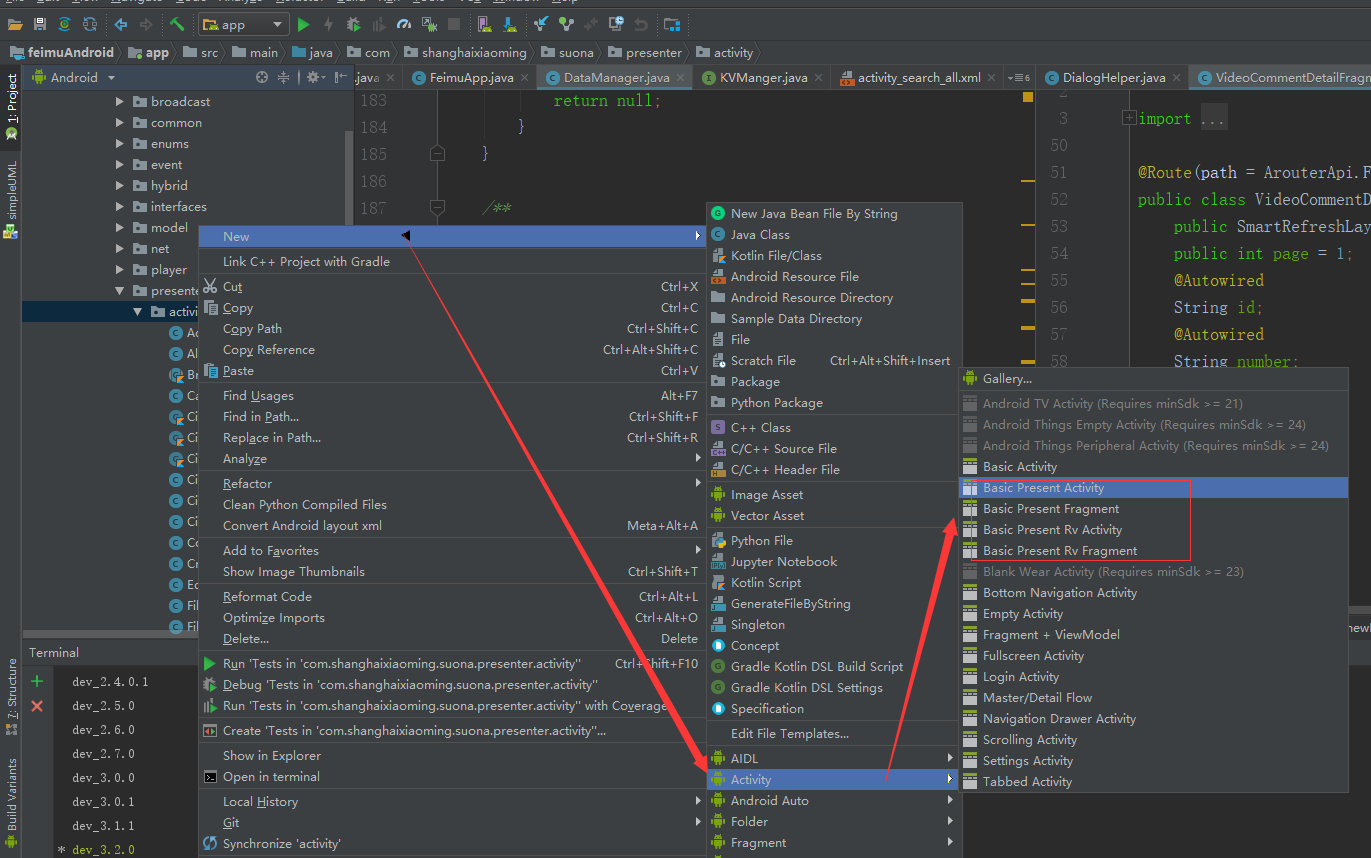Click the Sync Project with Gradle icon
Screen dimensions: 1371x858
64,24
